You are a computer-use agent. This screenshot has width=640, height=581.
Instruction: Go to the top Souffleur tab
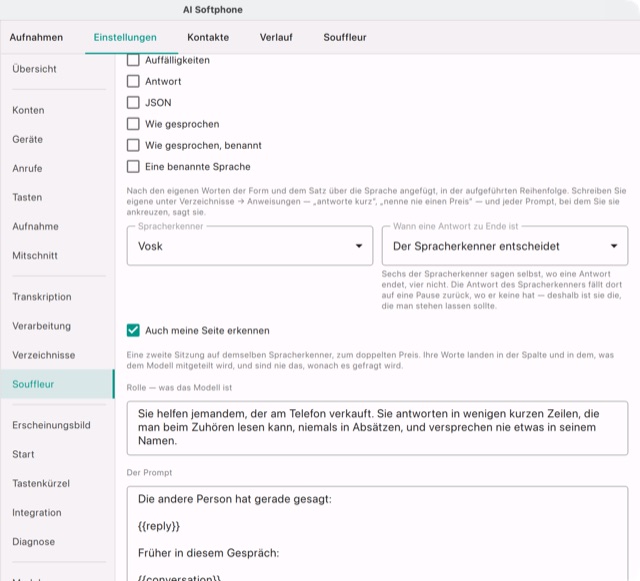[345, 38]
